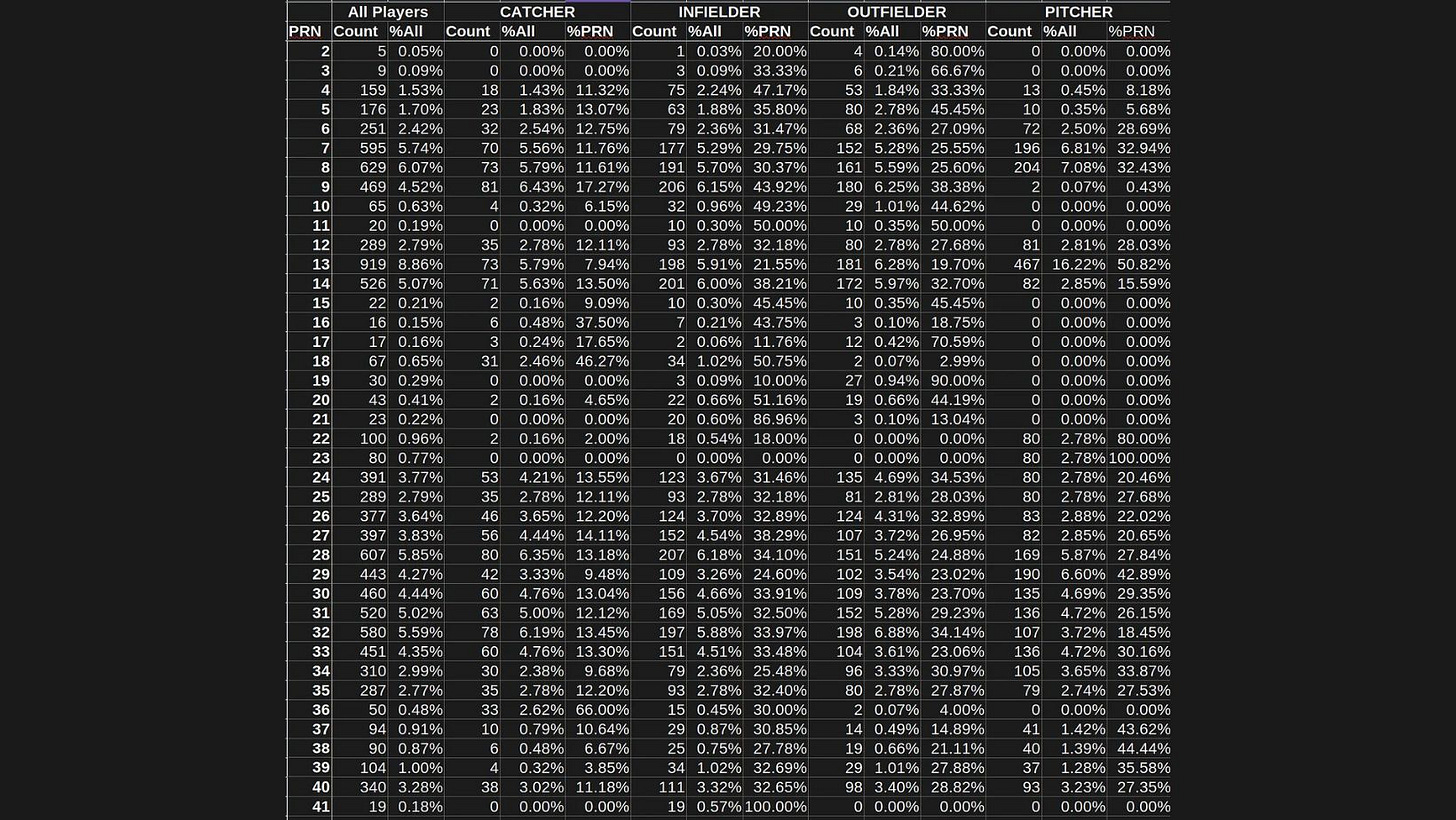The height and width of the screenshot is (820, 1456).
Task: Select the OUTFIELDER group header
Action: (x=897, y=12)
